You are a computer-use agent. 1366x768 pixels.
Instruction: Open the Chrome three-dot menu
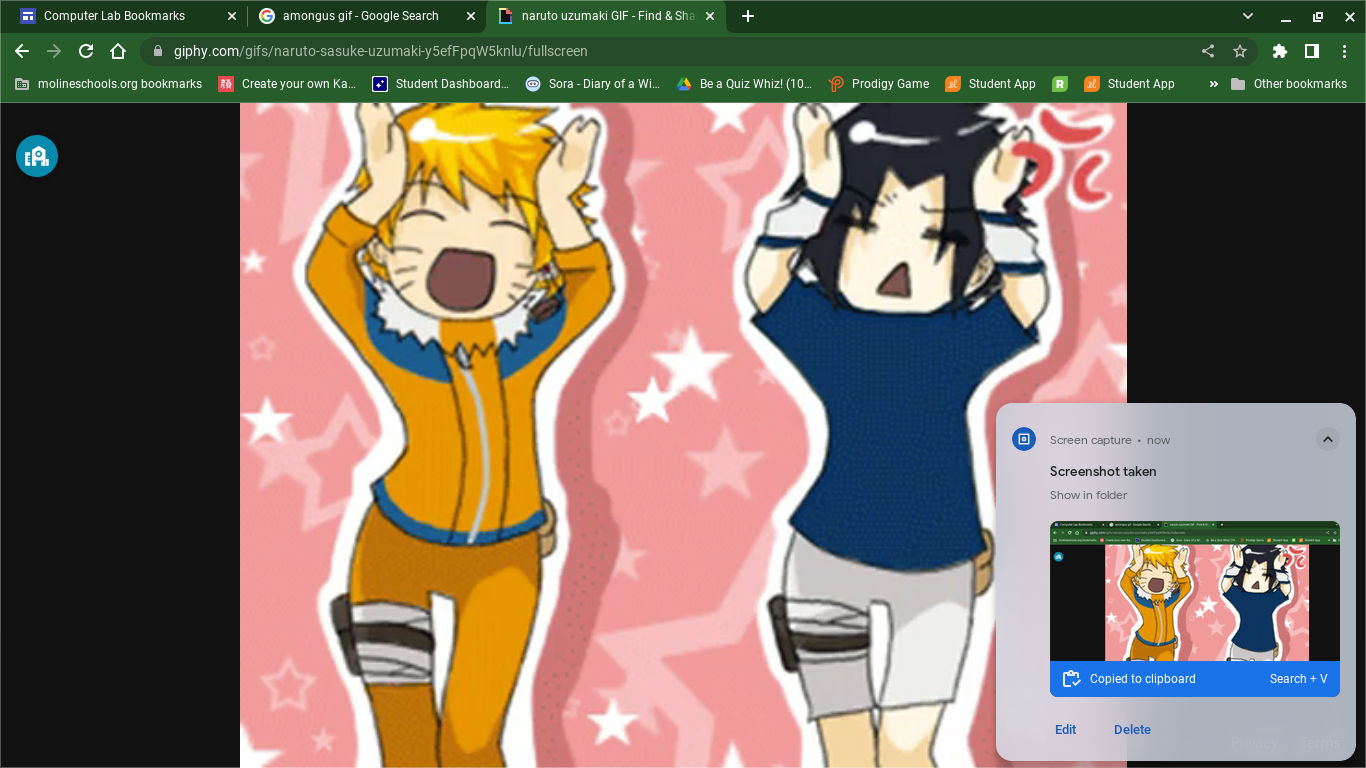(1344, 51)
